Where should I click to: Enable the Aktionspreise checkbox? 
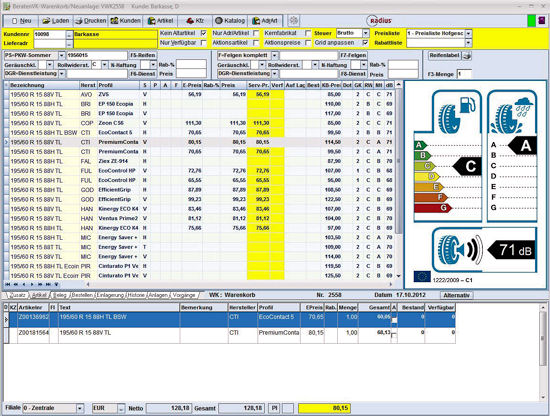tap(308, 43)
